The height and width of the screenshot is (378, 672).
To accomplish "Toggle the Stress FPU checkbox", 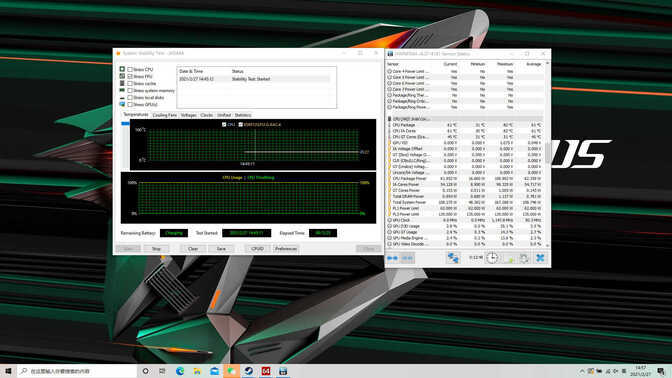I will click(x=130, y=76).
